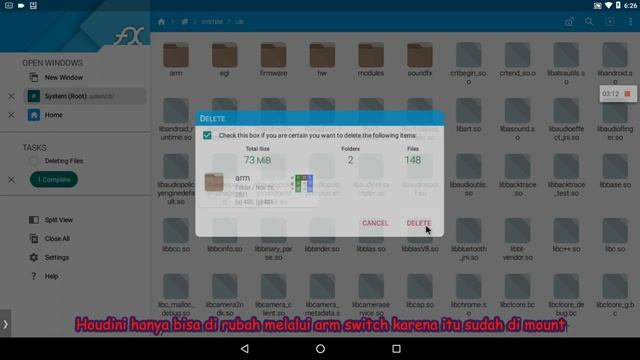
Task: Cancel the delete dialog
Action: pos(375,223)
